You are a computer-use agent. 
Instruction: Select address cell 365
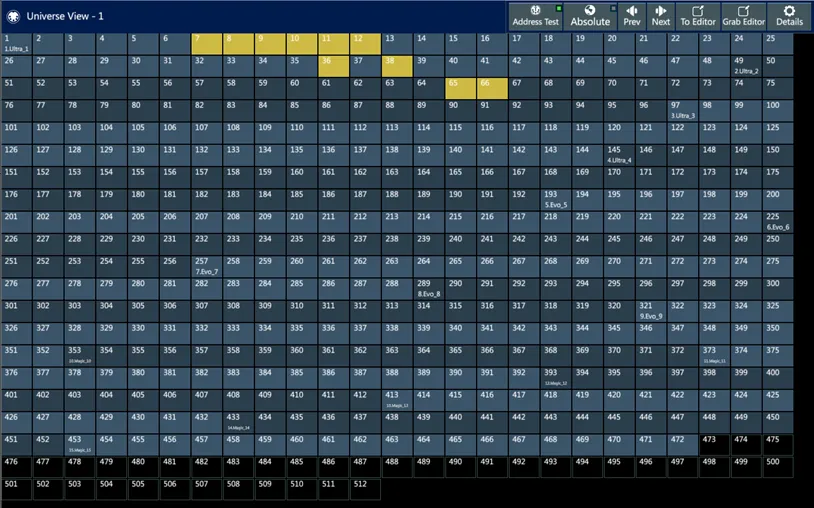click(460, 356)
